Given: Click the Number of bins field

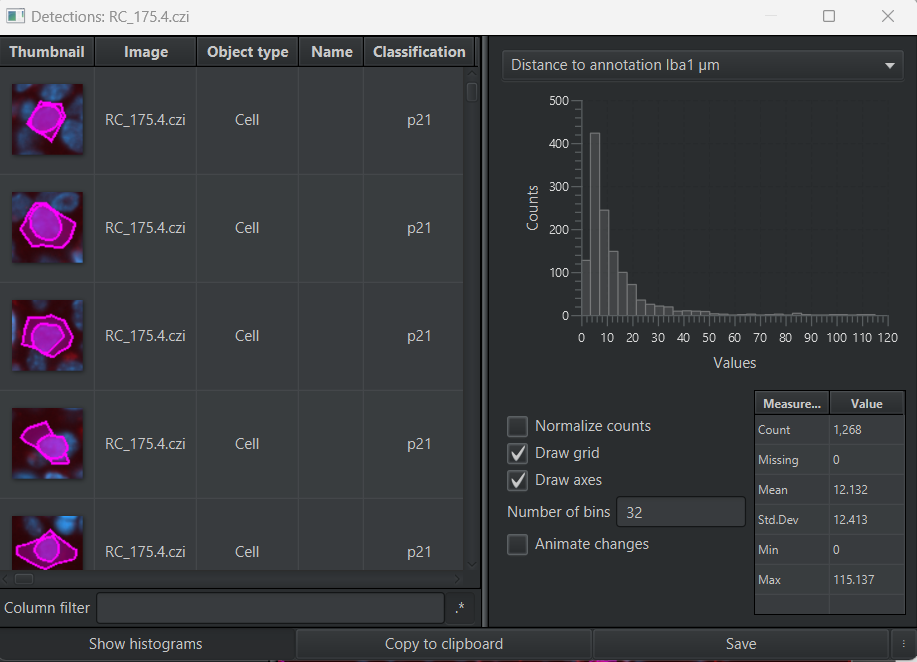Looking at the screenshot, I should point(681,511).
